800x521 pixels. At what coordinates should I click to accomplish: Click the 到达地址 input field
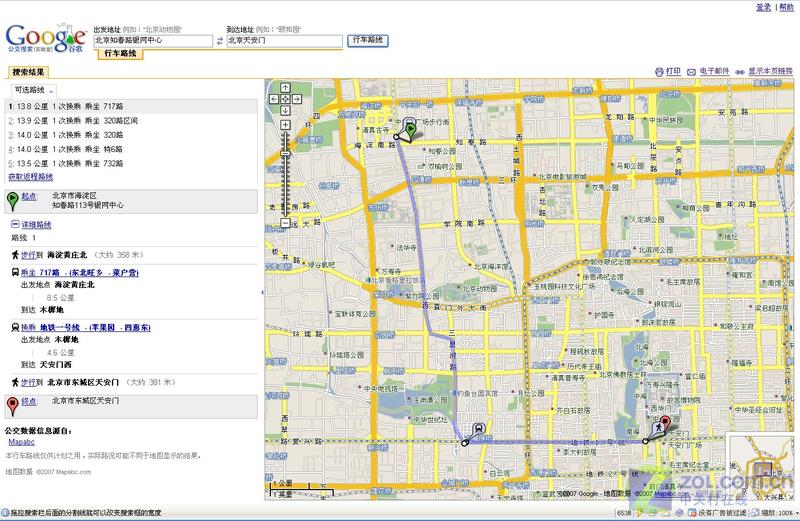(x=285, y=41)
